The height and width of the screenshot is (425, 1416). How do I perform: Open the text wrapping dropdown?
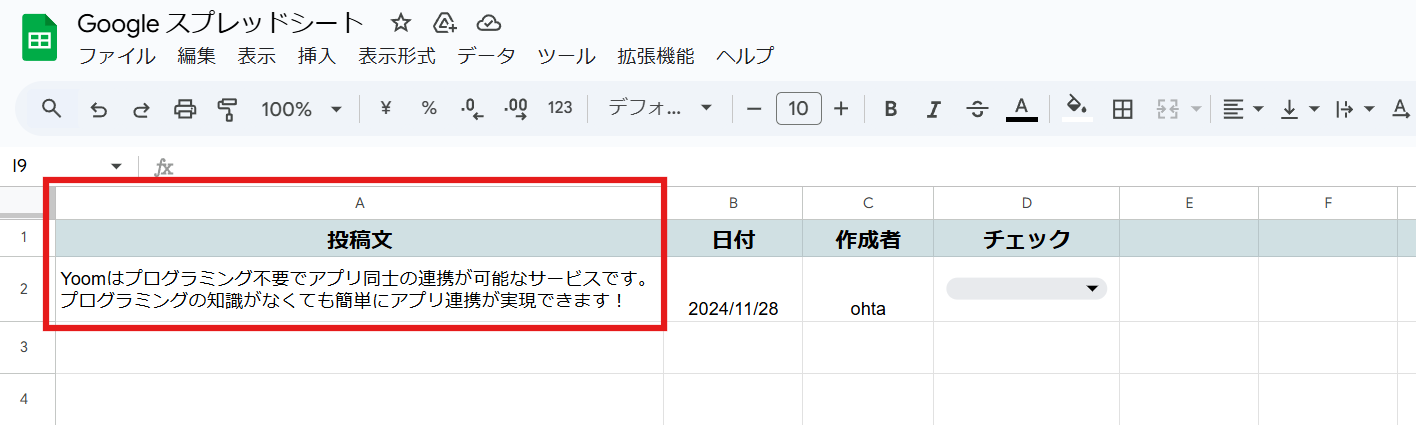(1355, 109)
